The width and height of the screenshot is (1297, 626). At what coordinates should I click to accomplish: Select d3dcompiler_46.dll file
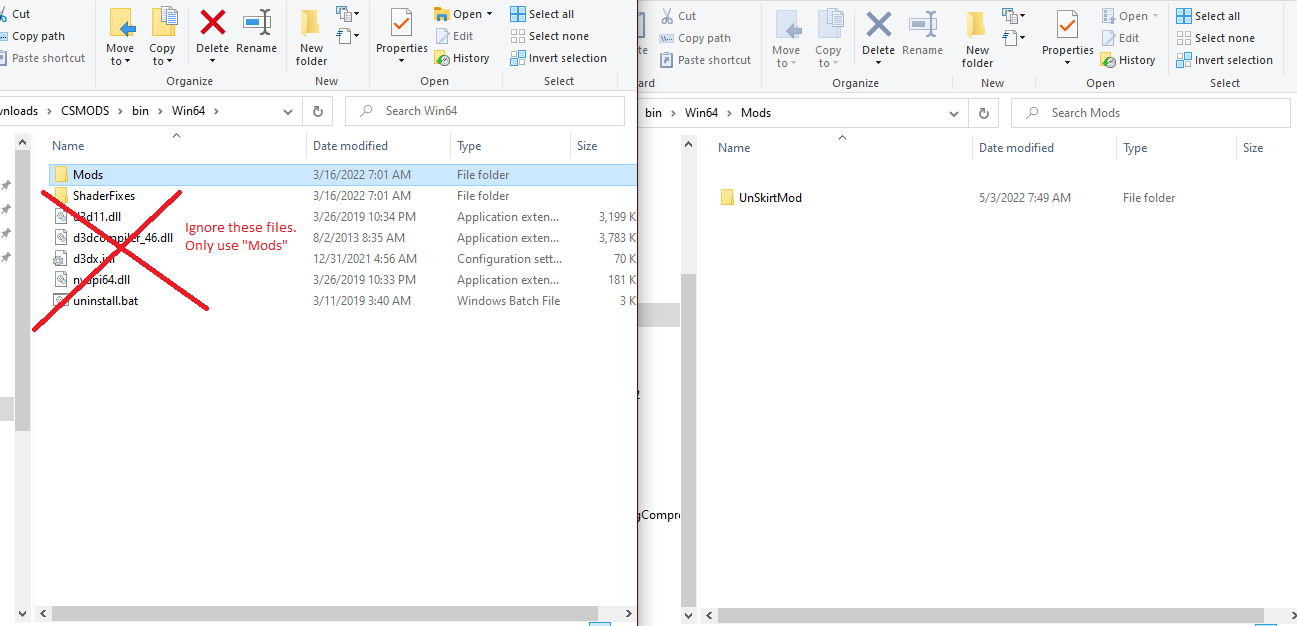tap(122, 238)
